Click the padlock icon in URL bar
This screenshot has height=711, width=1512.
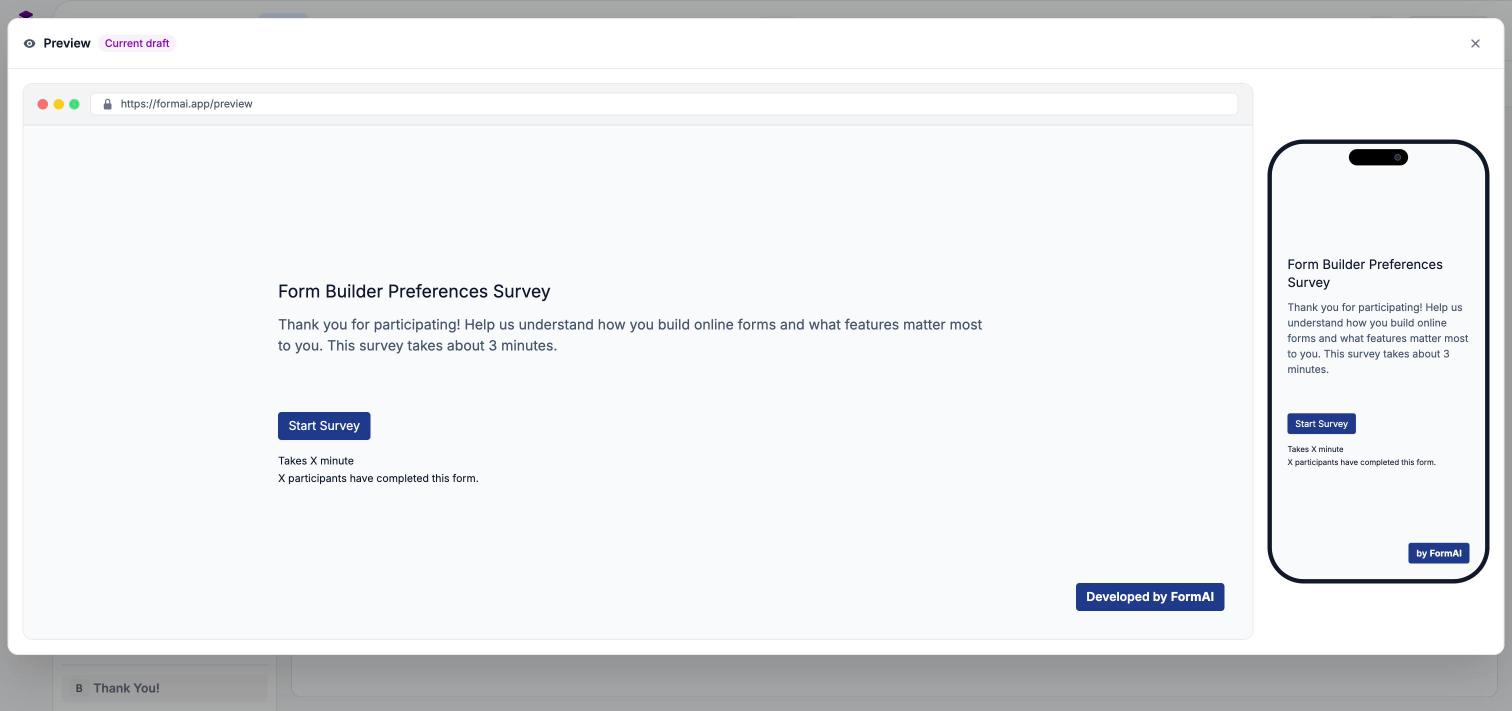coord(107,104)
